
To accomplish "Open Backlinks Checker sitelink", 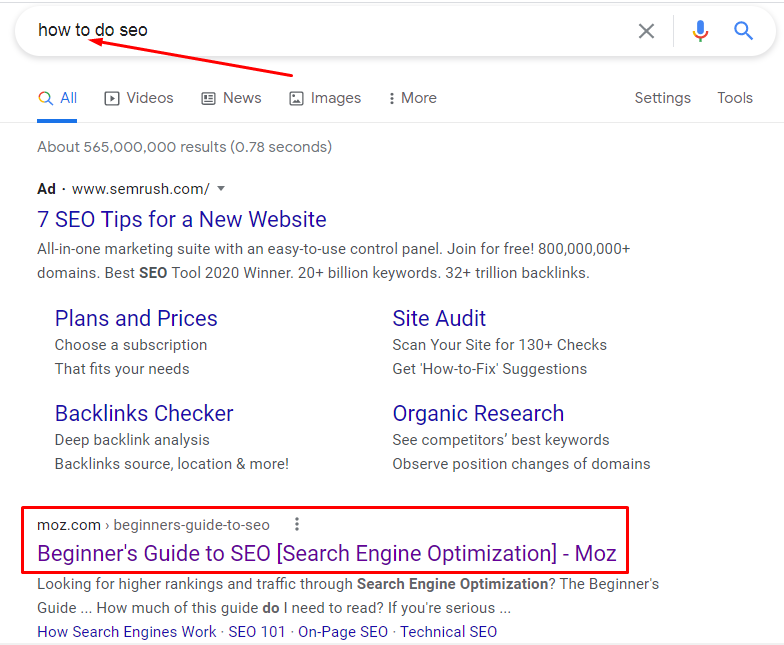I will (x=144, y=414).
